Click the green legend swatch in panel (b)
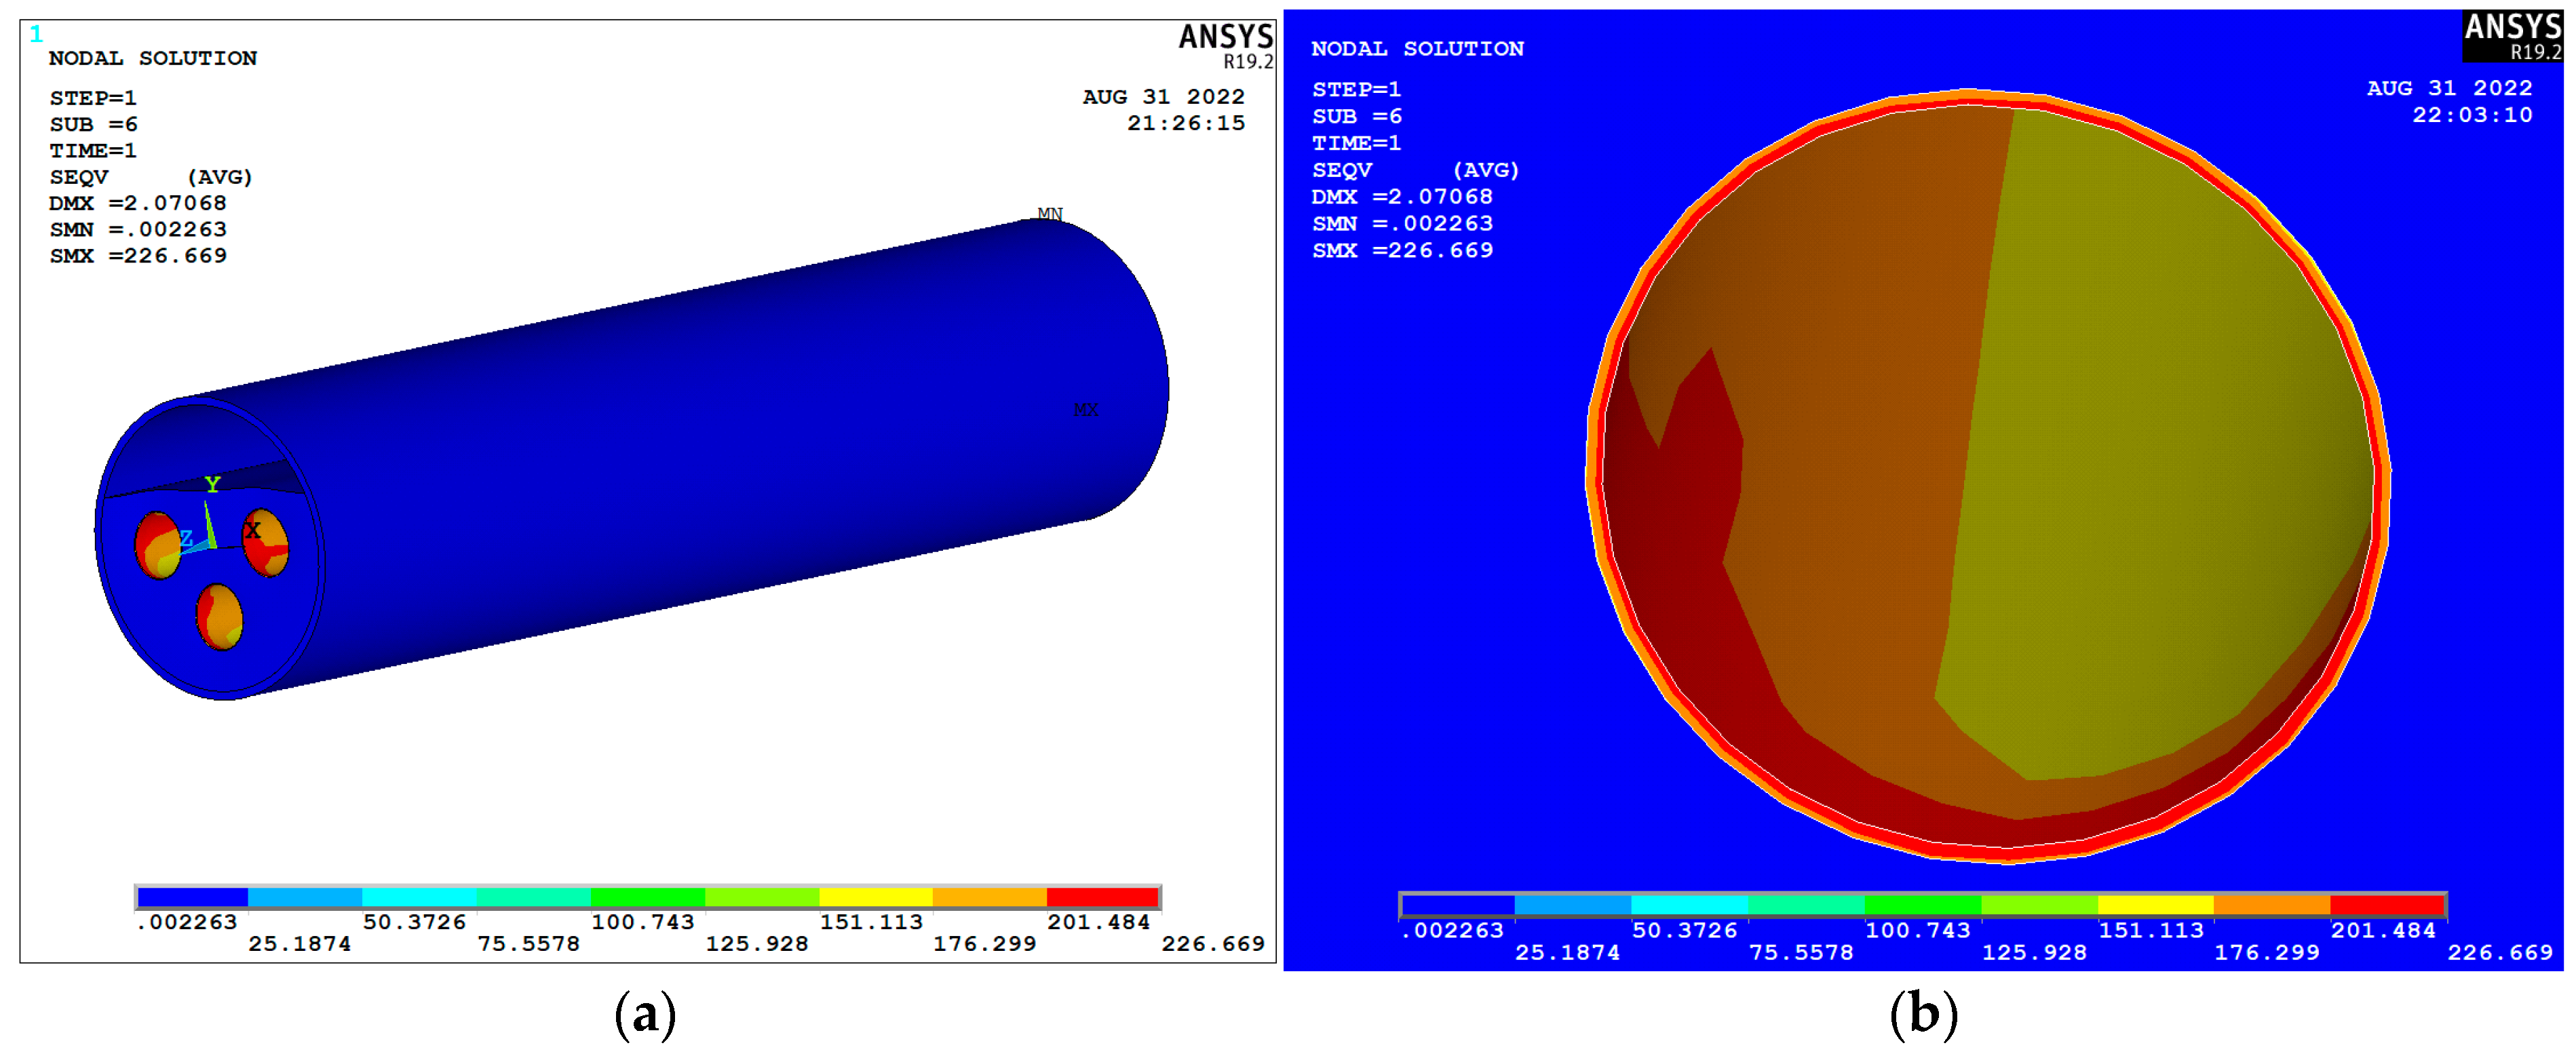Screen dimensions: 2576x1054 [x=1922, y=905]
